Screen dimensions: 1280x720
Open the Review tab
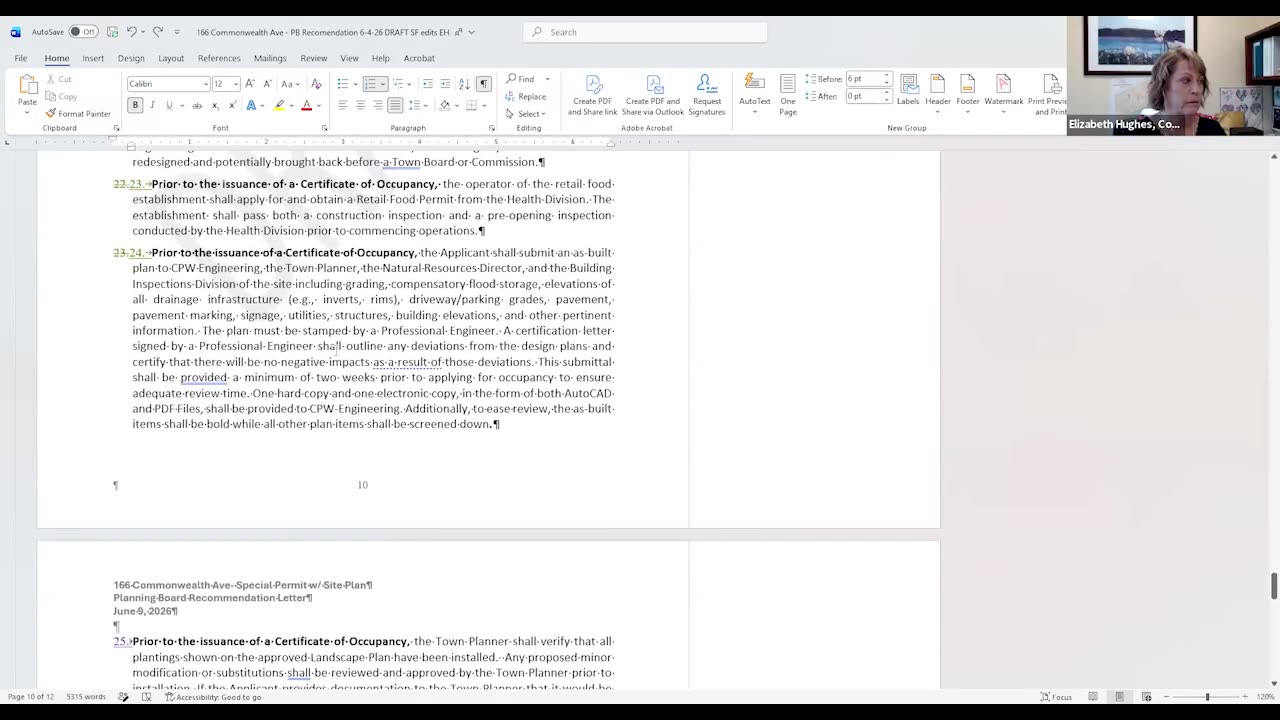click(314, 58)
